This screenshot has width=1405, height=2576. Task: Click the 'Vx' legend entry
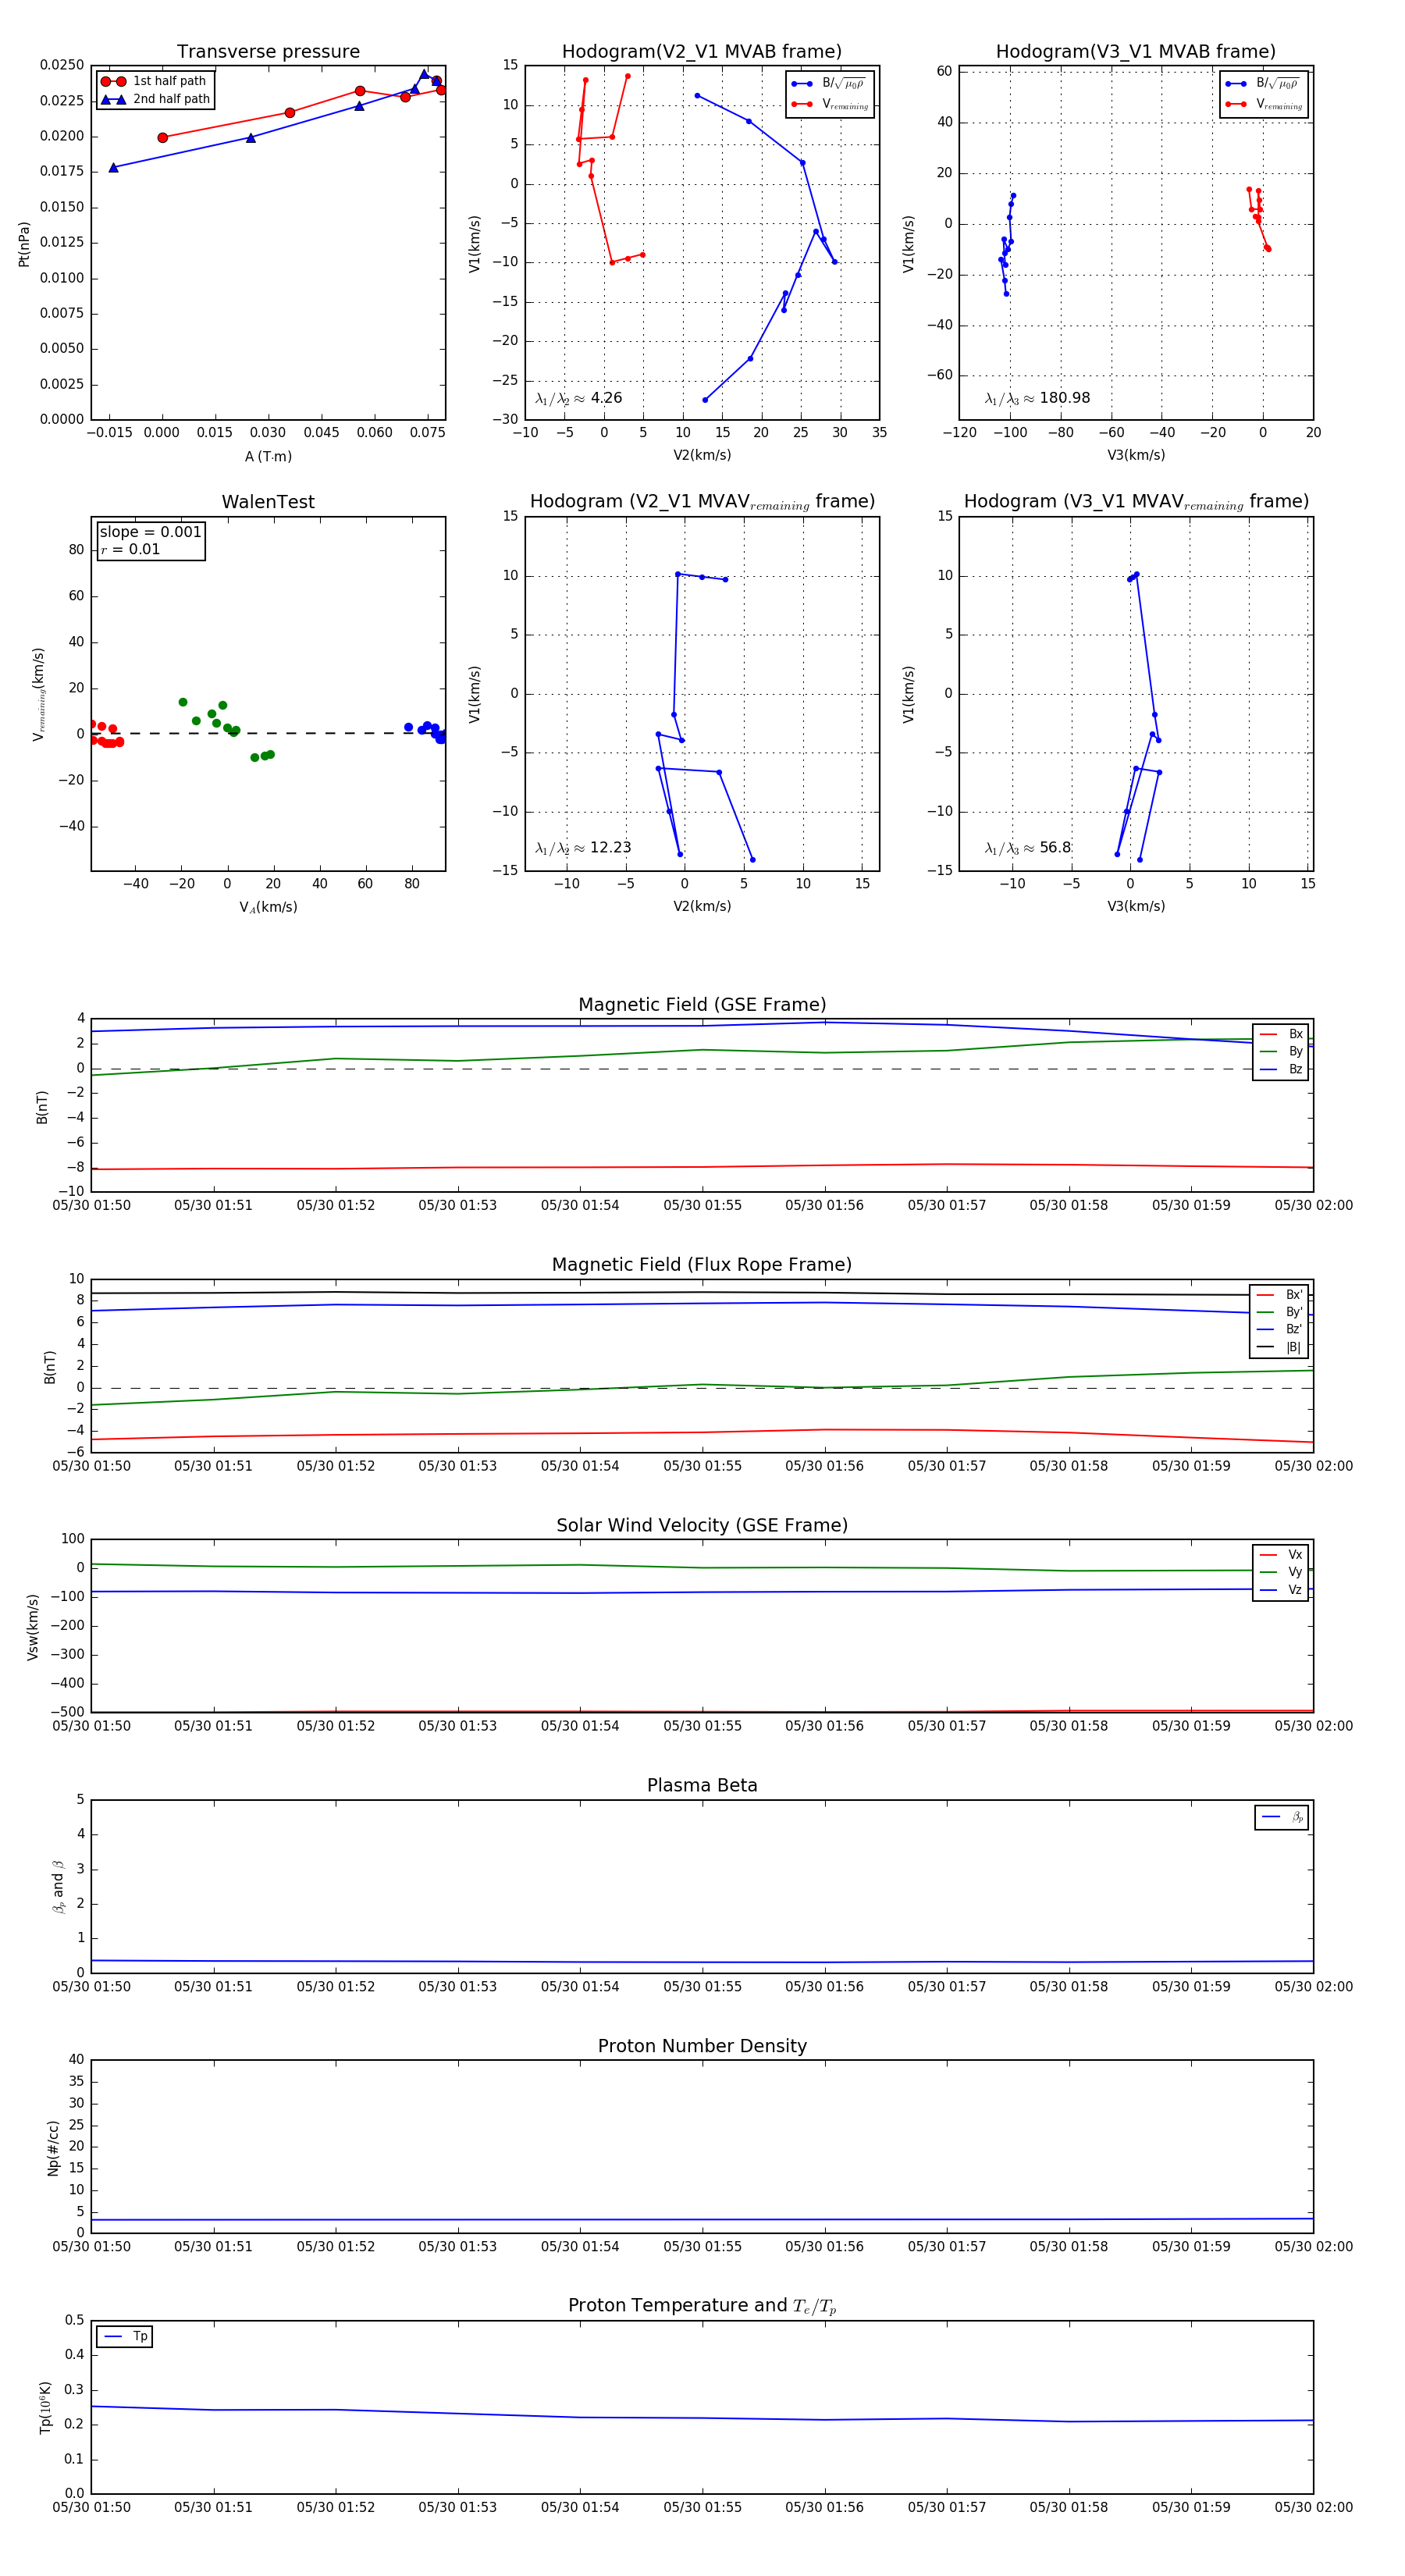click(1281, 1555)
